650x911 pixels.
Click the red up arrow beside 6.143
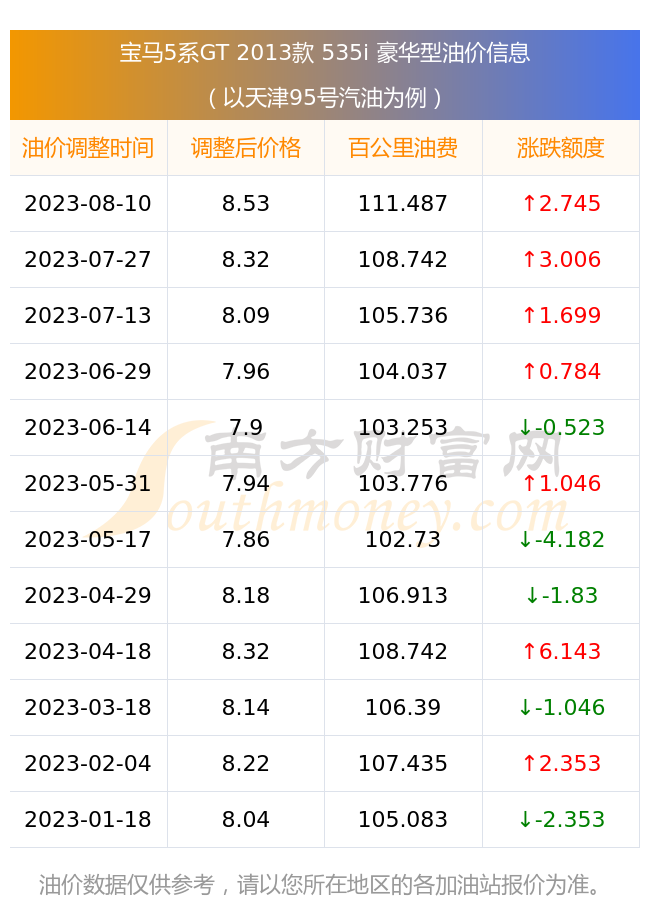pyautogui.click(x=529, y=651)
